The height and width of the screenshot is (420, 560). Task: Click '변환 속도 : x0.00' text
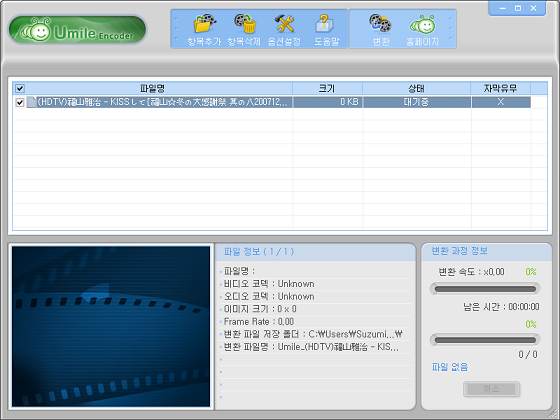point(471,272)
